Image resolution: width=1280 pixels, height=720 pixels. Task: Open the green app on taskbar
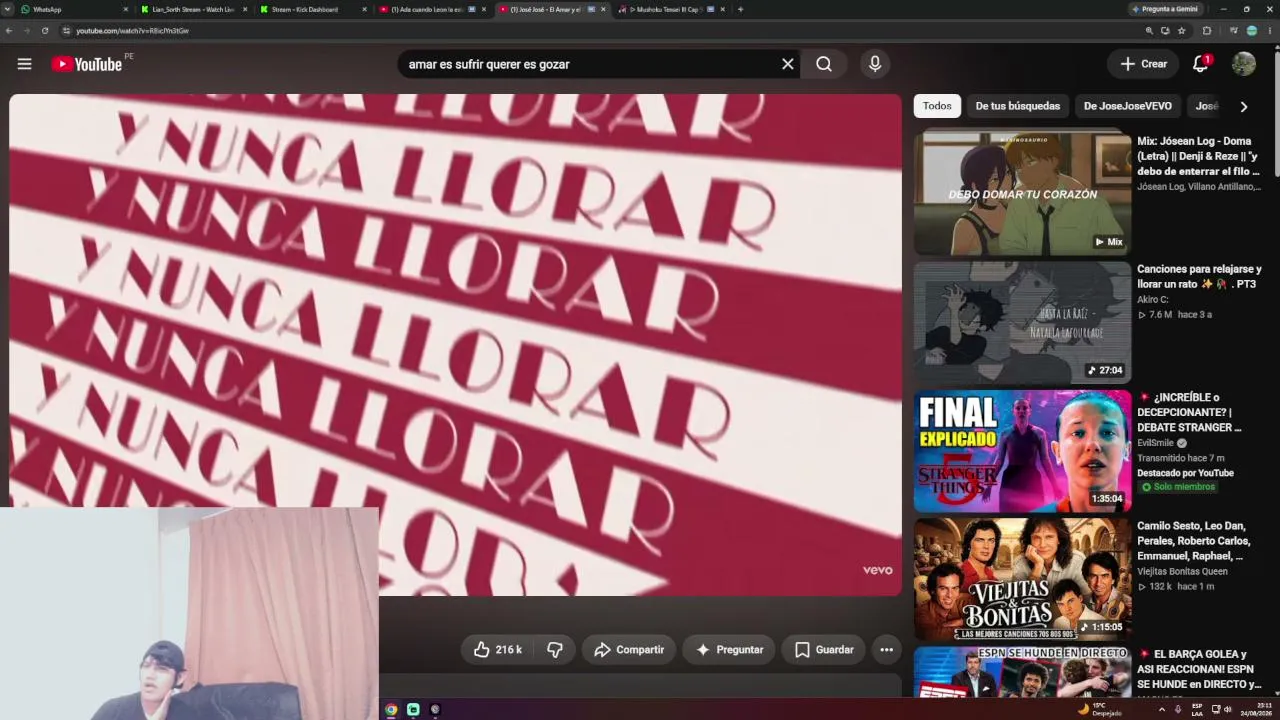tap(413, 710)
